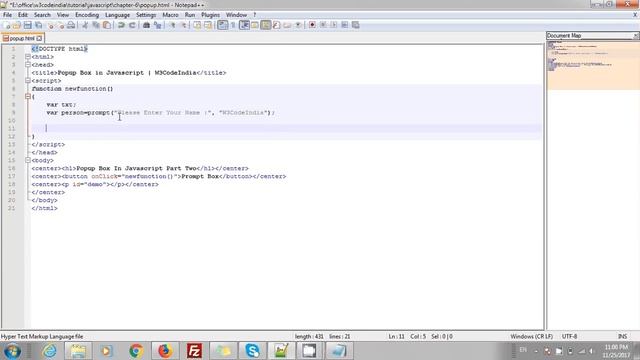Open Skype from the taskbar
The height and width of the screenshot is (360, 640).
pos(252,351)
